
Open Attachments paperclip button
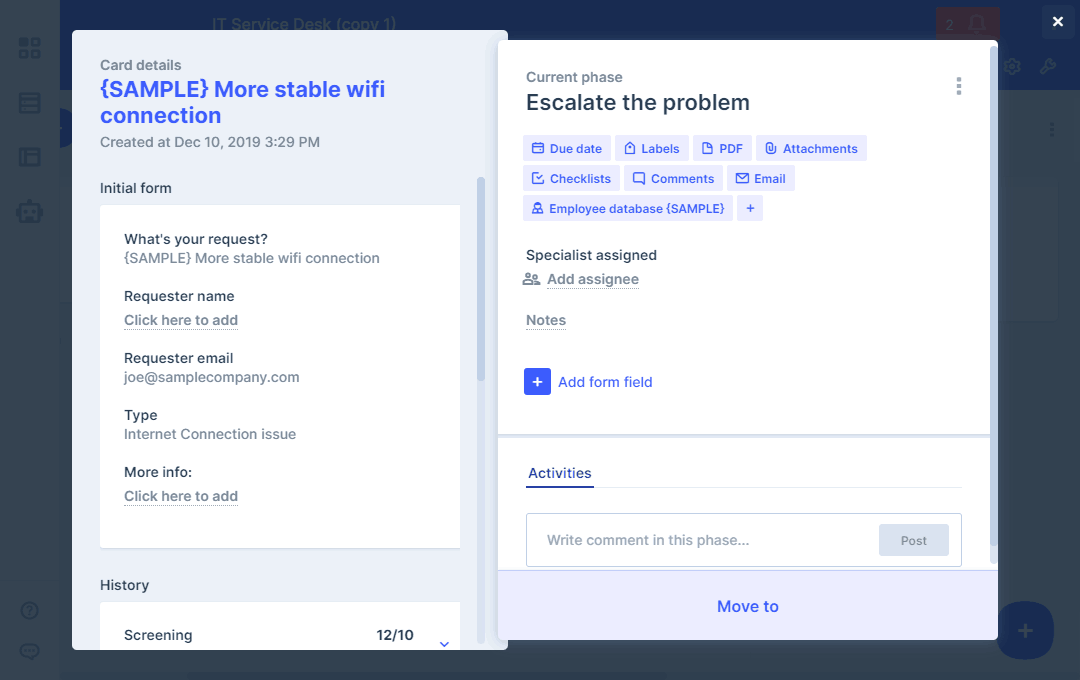point(811,149)
